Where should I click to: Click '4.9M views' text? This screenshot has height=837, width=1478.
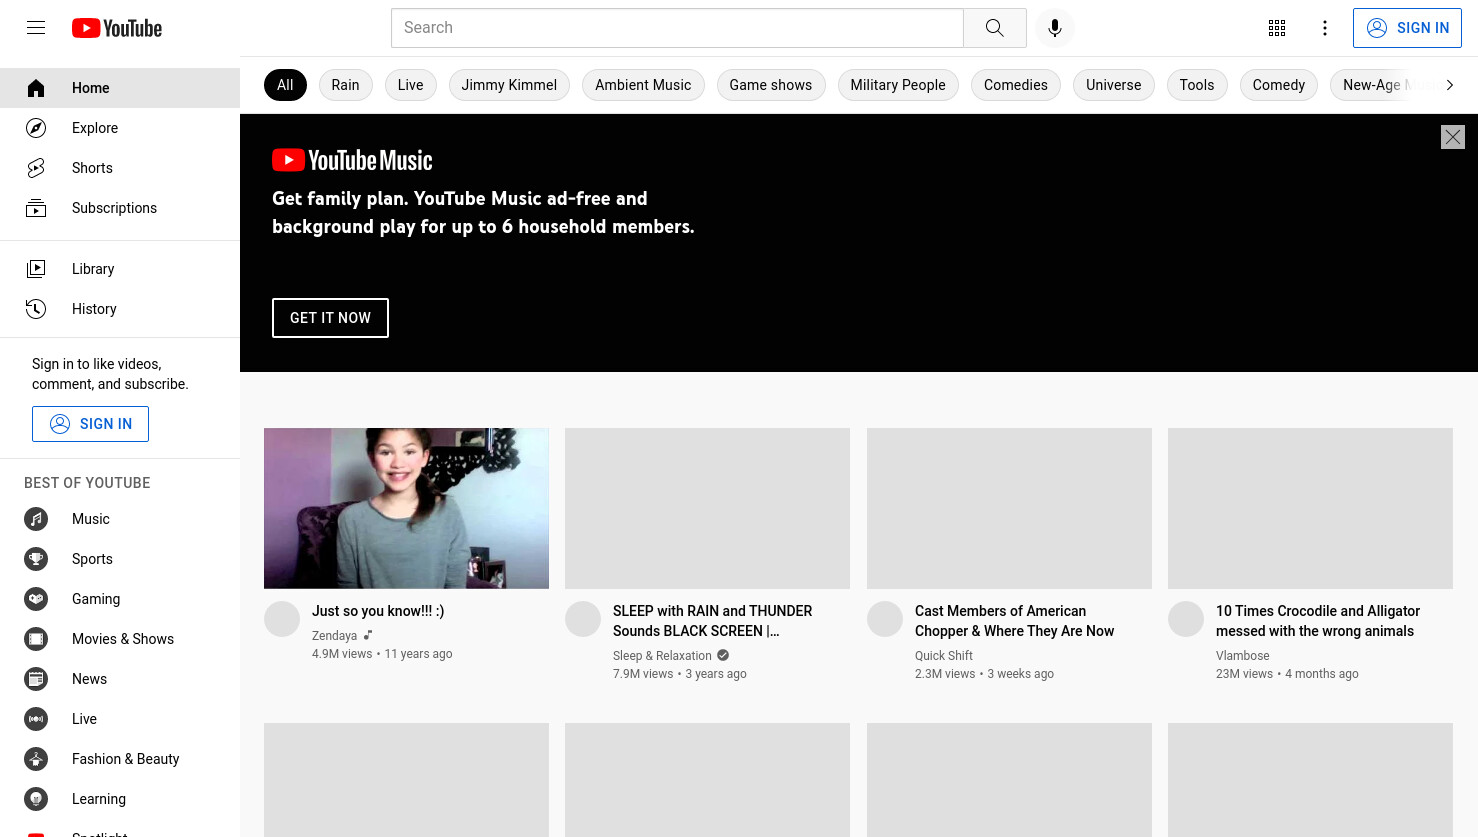(x=342, y=654)
